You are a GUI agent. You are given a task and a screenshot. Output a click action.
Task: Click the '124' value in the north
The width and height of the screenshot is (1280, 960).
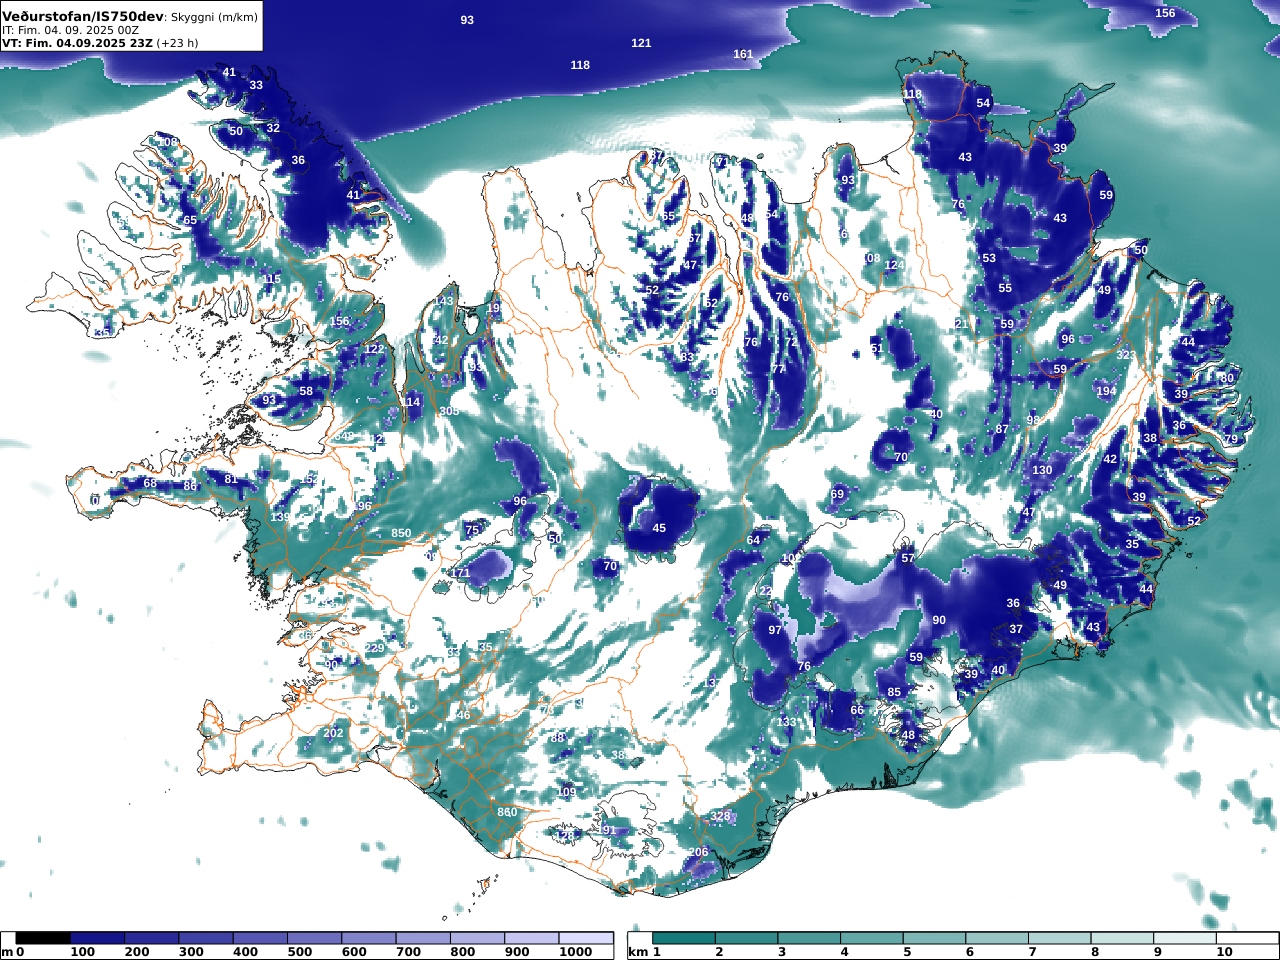[894, 265]
